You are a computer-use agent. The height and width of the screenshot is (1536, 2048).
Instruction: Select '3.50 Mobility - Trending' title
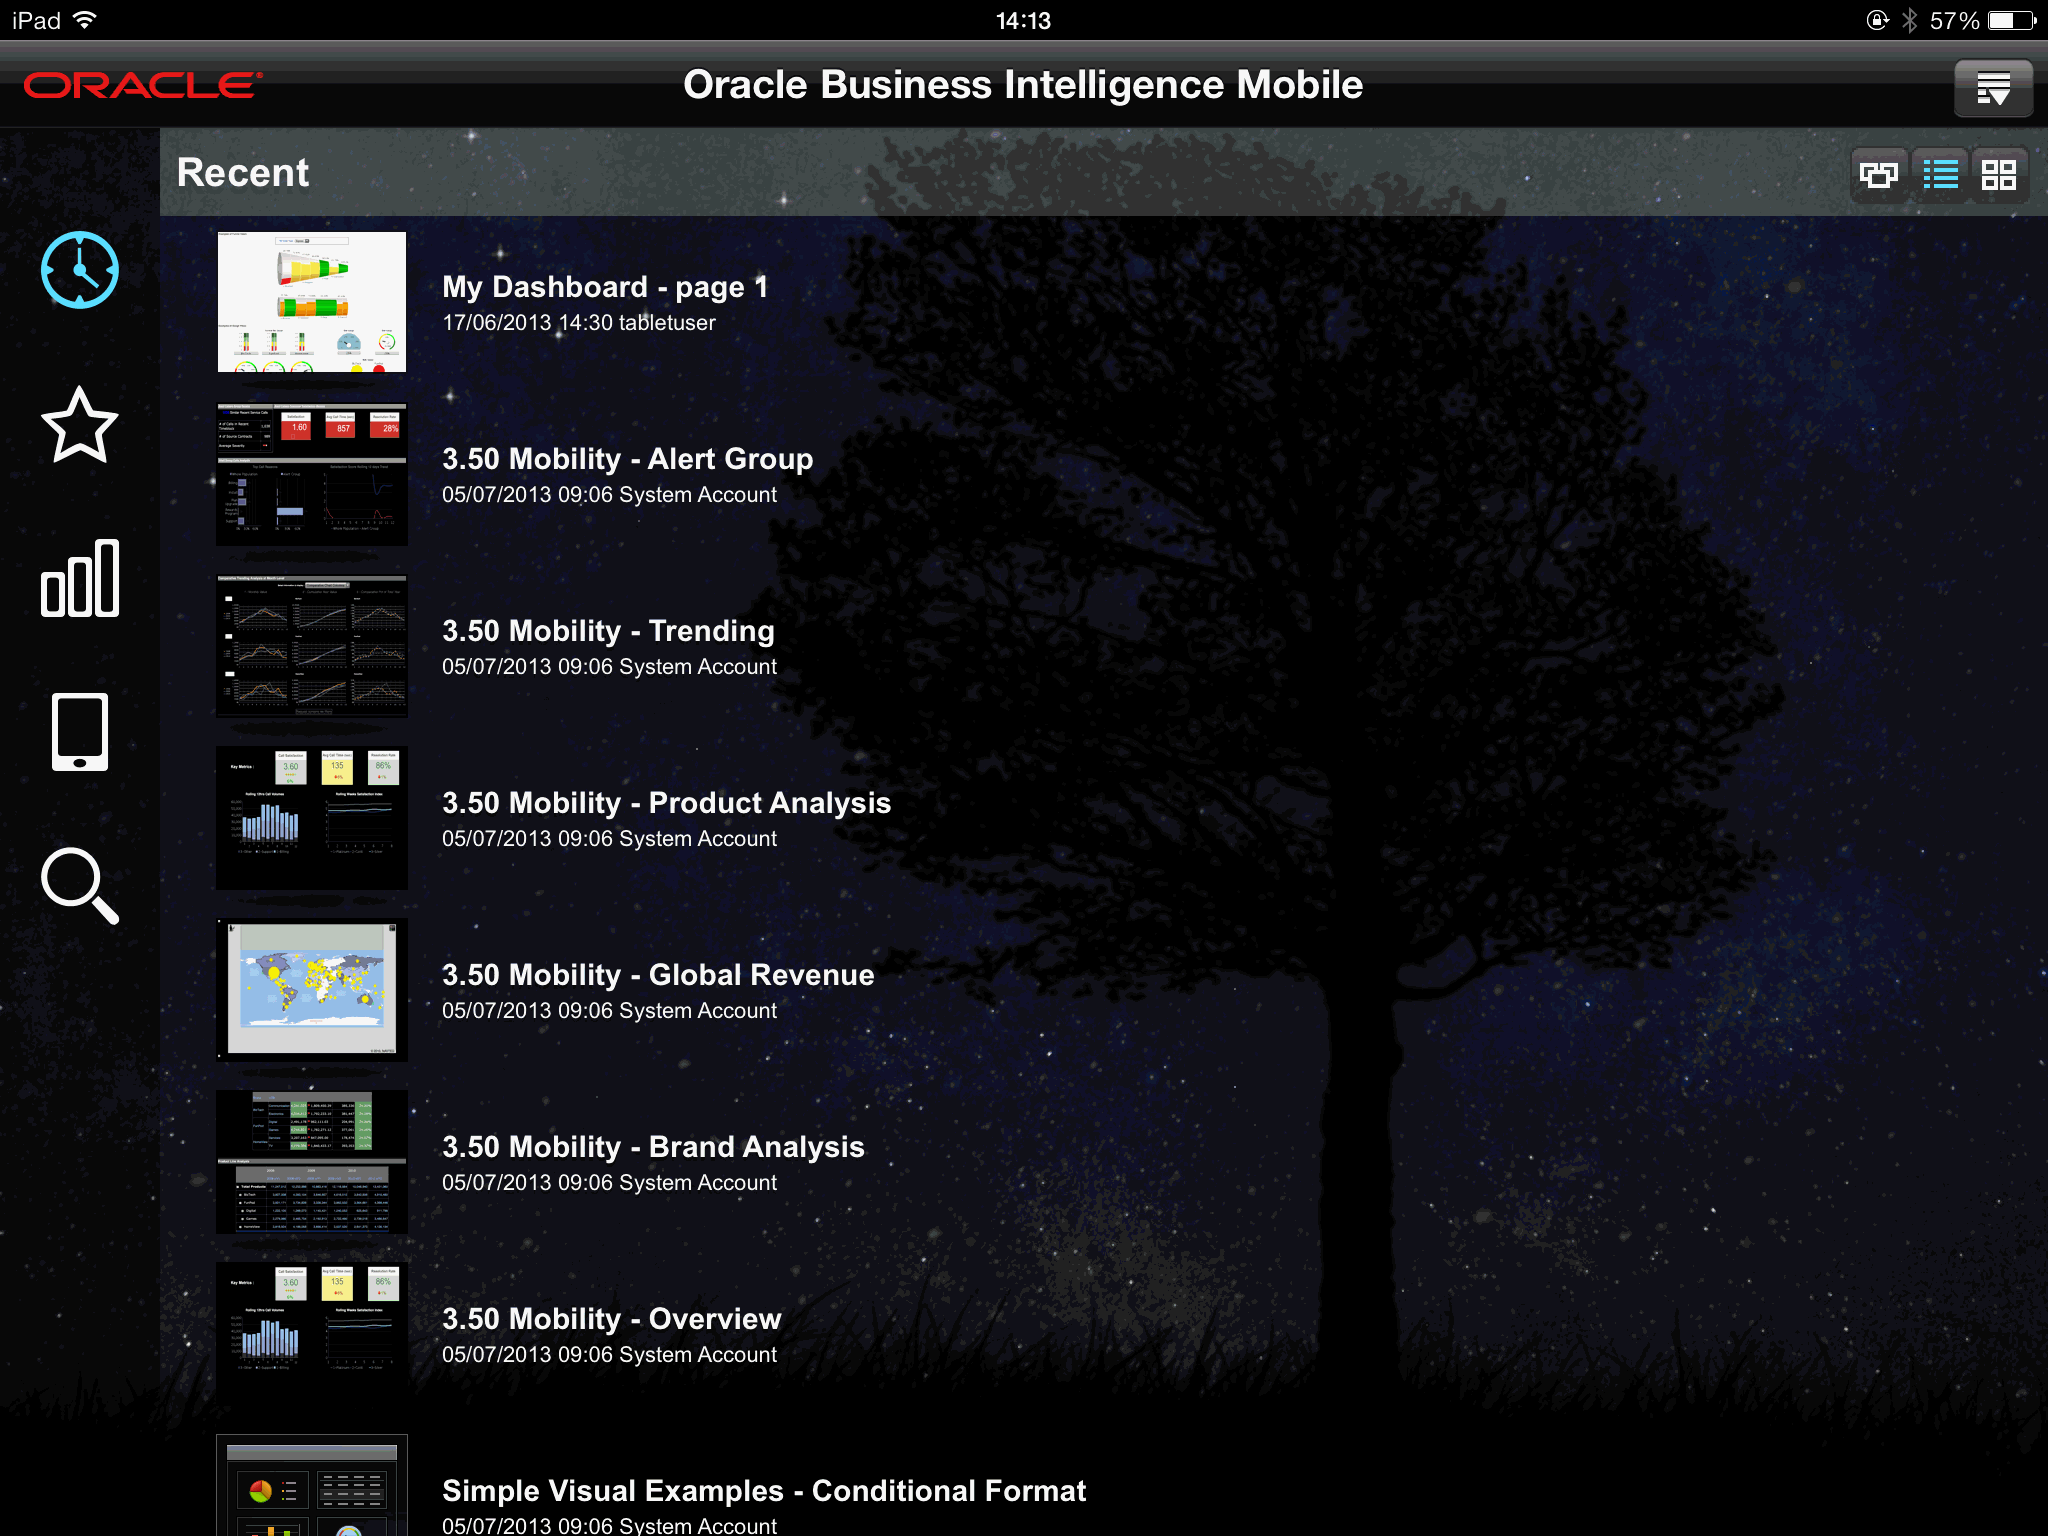(608, 631)
